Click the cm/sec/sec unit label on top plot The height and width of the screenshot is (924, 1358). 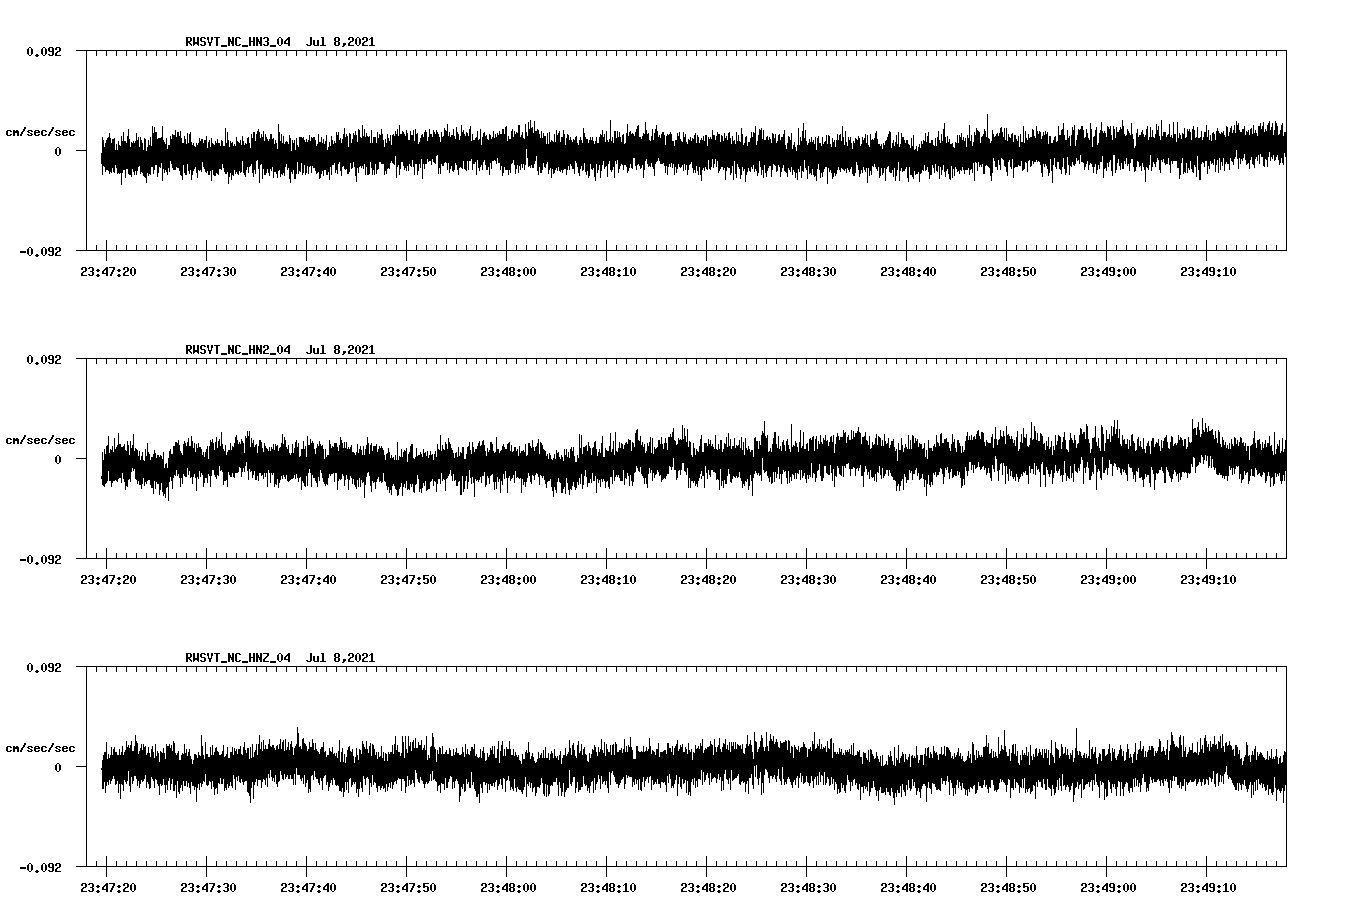tap(40, 131)
